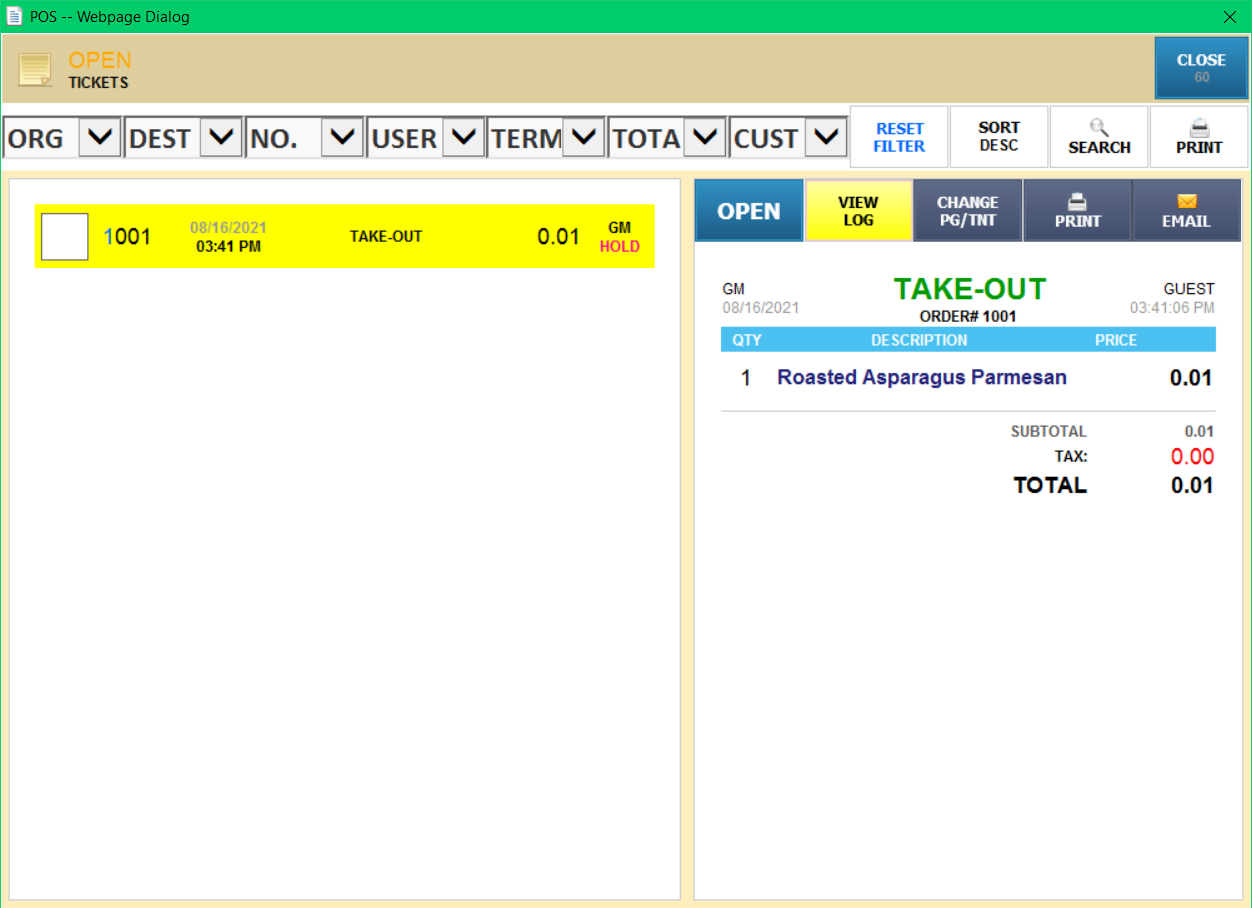The image size is (1252, 908).
Task: Click the Open Tickets notepad icon
Action: point(35,70)
